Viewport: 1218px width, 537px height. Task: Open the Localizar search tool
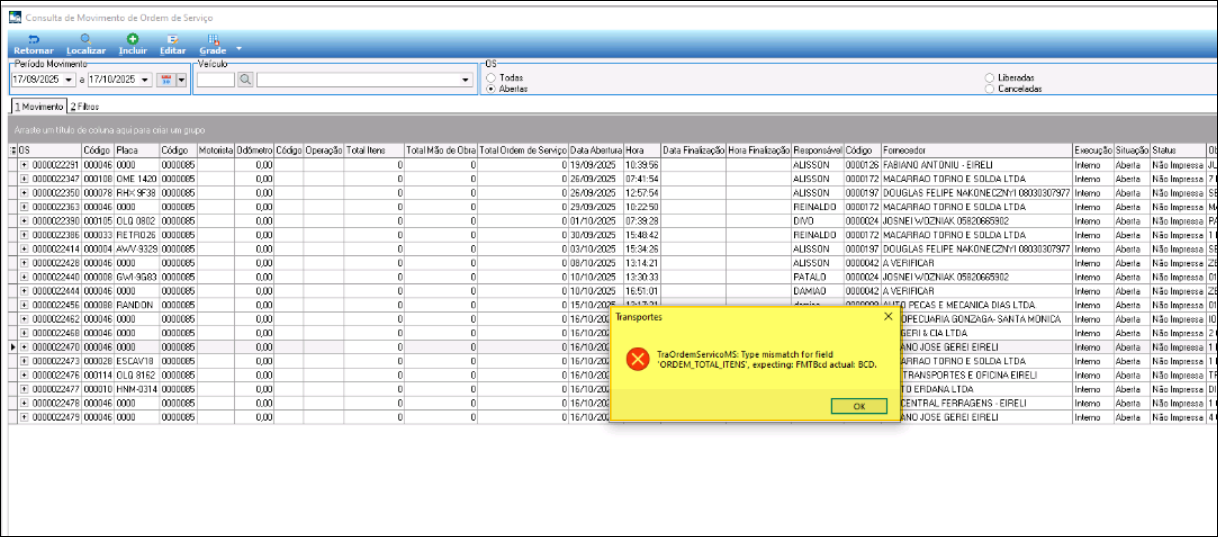tap(86, 39)
